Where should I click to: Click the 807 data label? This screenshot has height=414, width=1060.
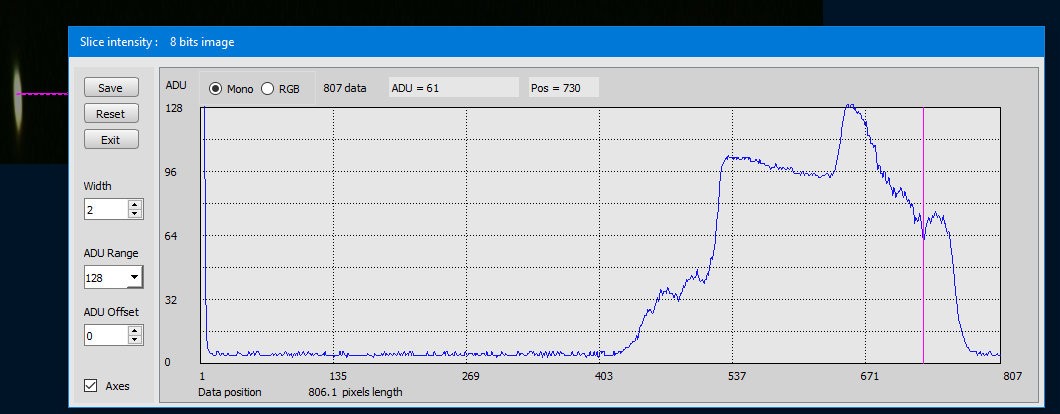coord(345,88)
